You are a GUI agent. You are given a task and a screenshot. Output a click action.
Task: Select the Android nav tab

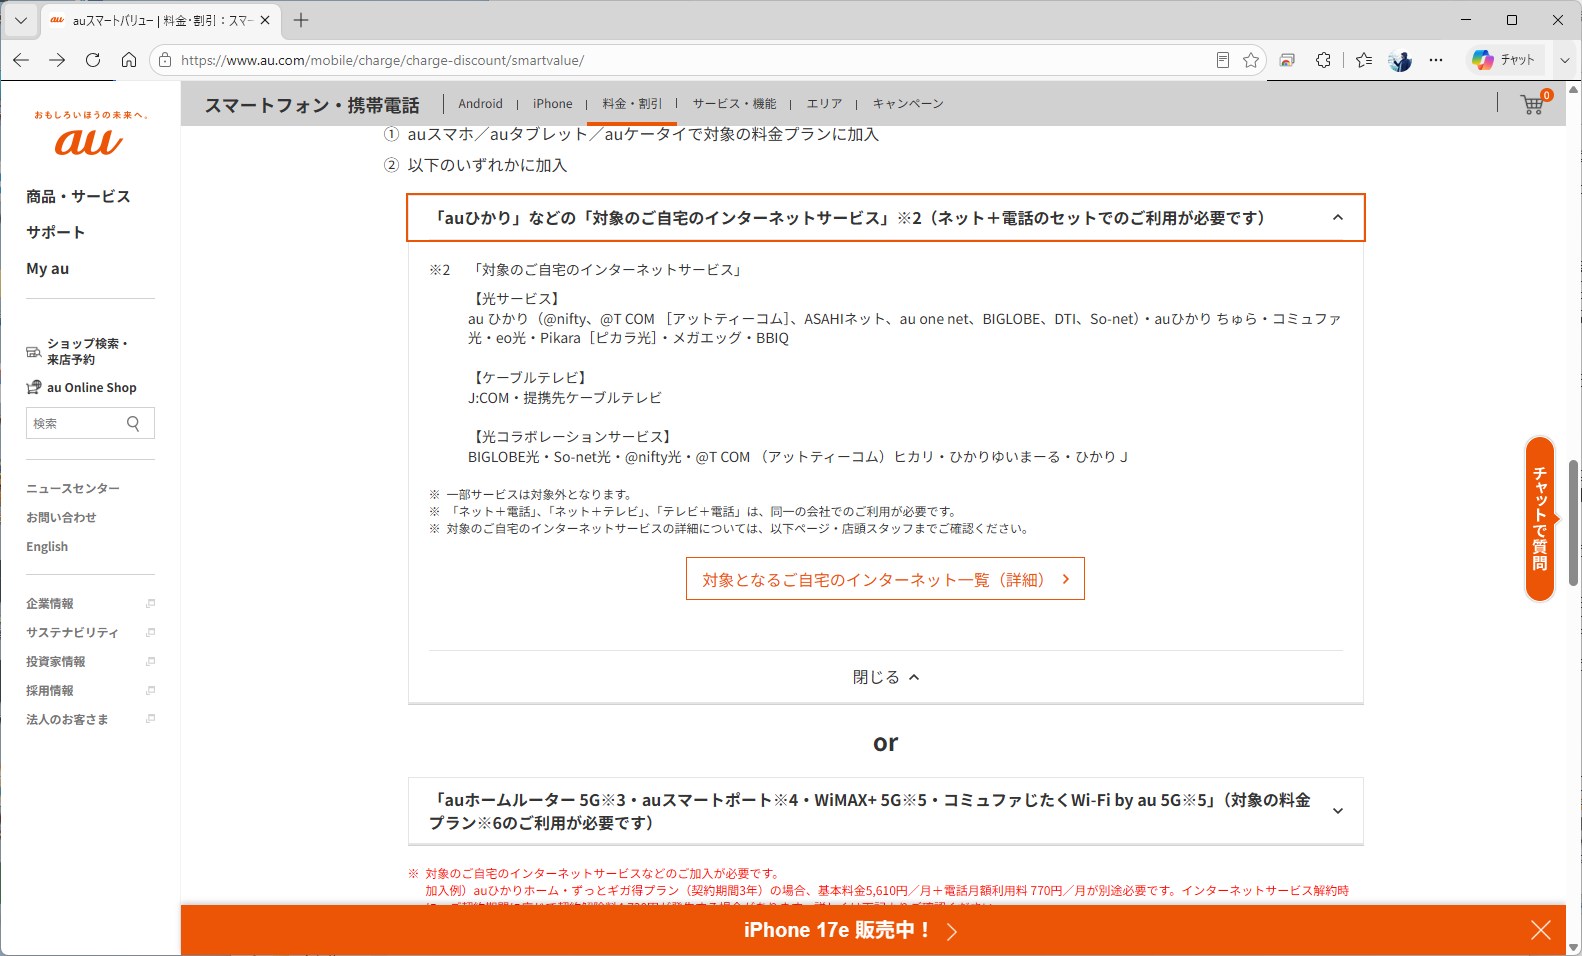480,103
